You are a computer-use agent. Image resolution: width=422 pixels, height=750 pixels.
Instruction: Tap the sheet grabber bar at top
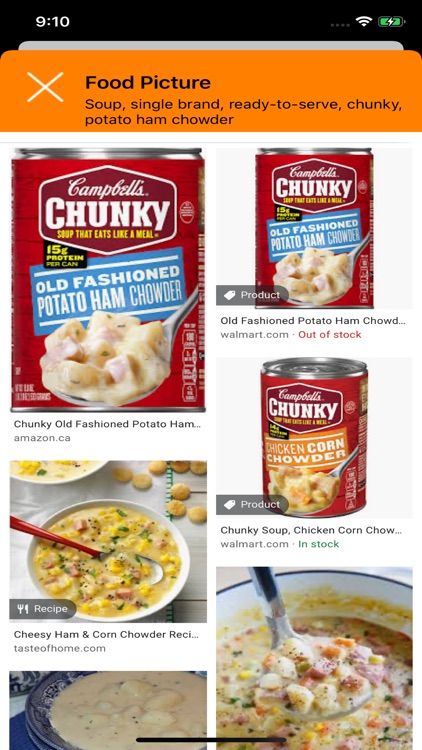click(211, 45)
